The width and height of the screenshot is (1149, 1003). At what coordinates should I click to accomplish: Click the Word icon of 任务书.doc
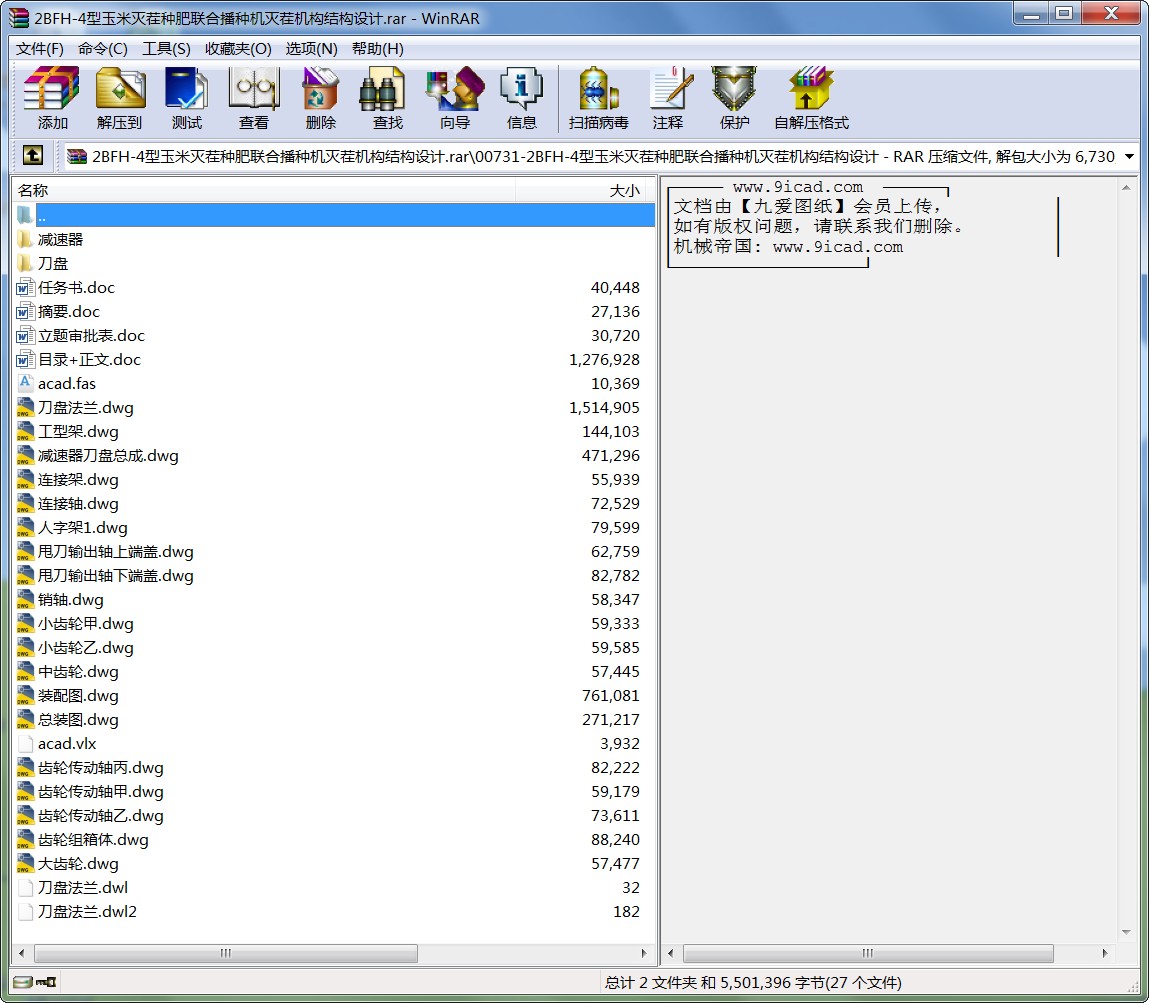pyautogui.click(x=25, y=287)
